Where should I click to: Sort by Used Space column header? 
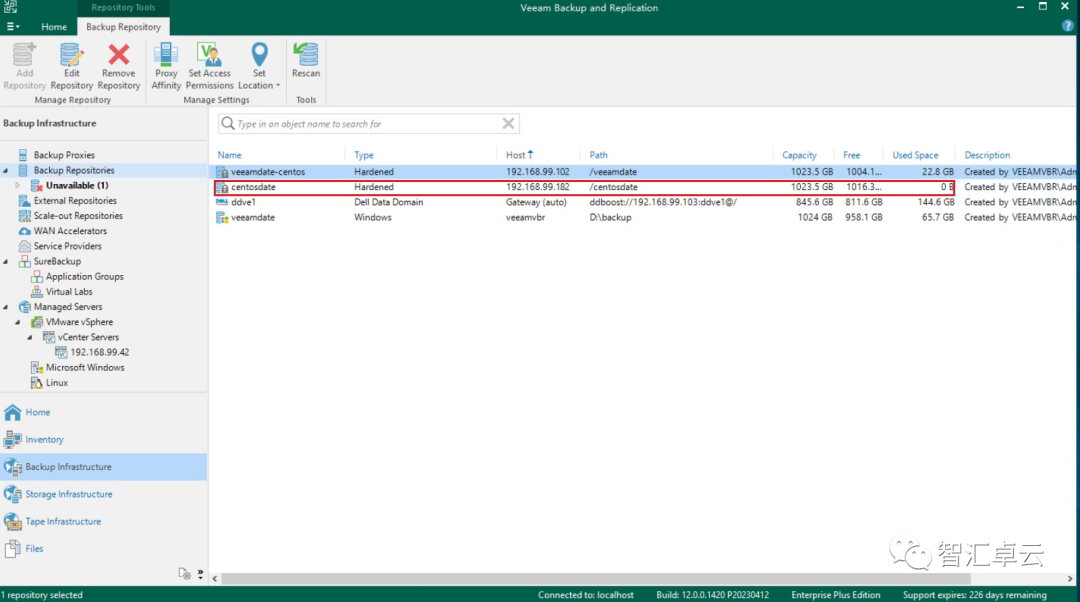tap(915, 155)
